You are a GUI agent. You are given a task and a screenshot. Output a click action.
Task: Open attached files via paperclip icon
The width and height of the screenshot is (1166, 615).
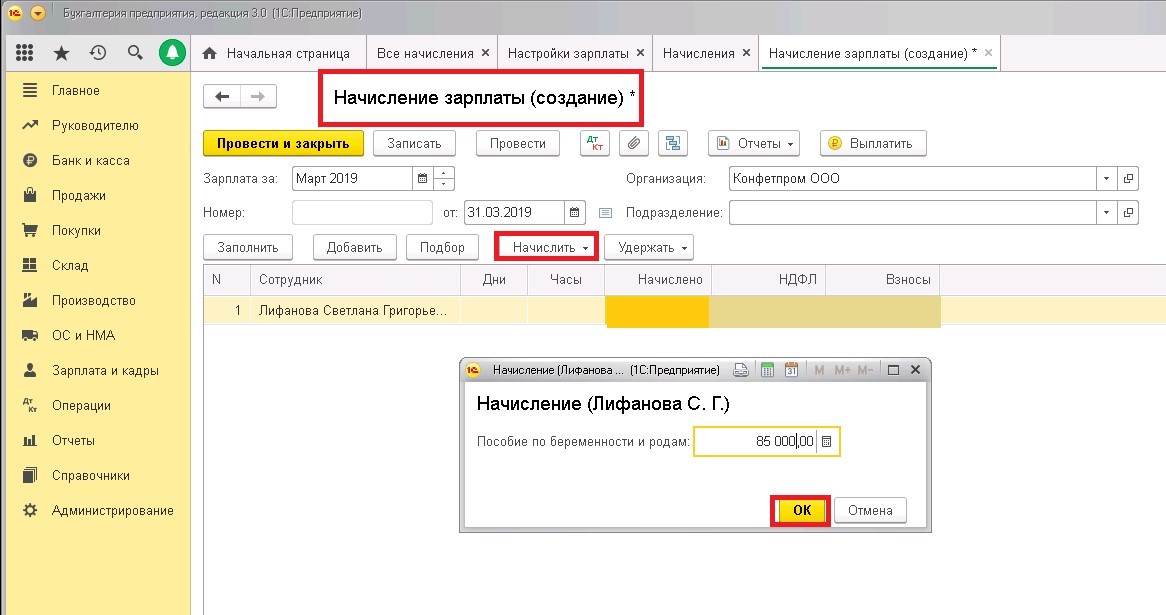(x=633, y=143)
